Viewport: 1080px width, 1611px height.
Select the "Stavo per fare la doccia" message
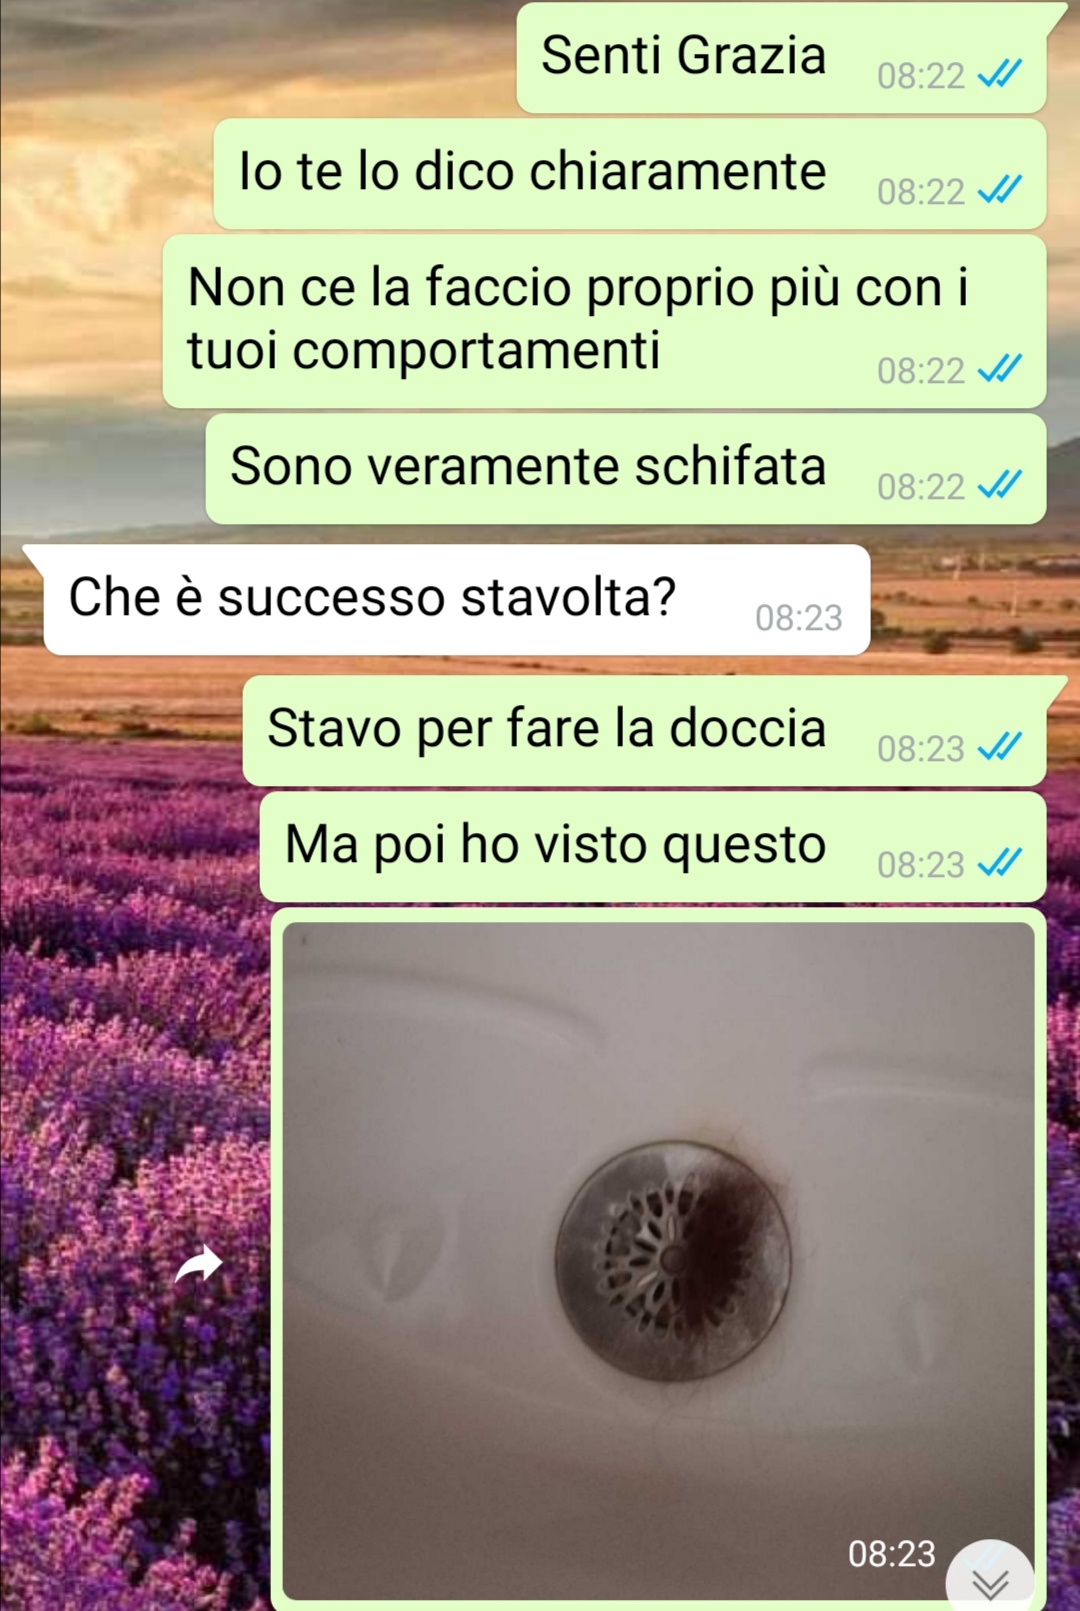(644, 730)
